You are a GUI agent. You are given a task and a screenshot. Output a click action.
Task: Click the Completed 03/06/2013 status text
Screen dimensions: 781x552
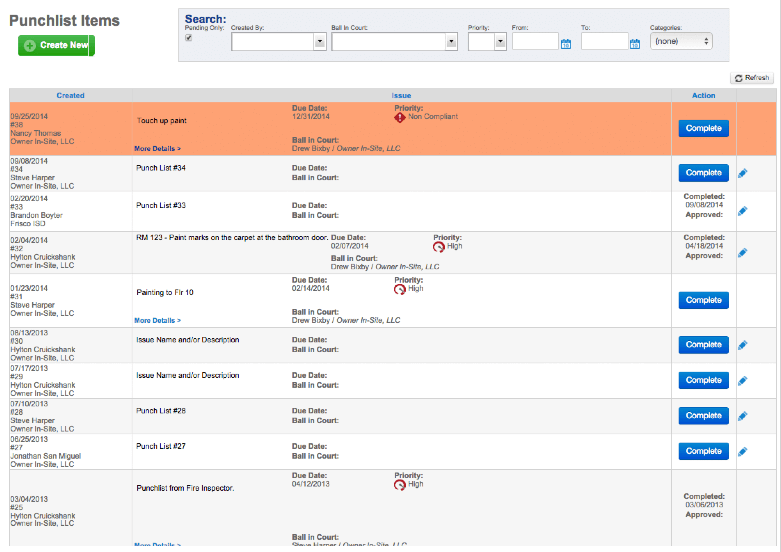coord(704,501)
